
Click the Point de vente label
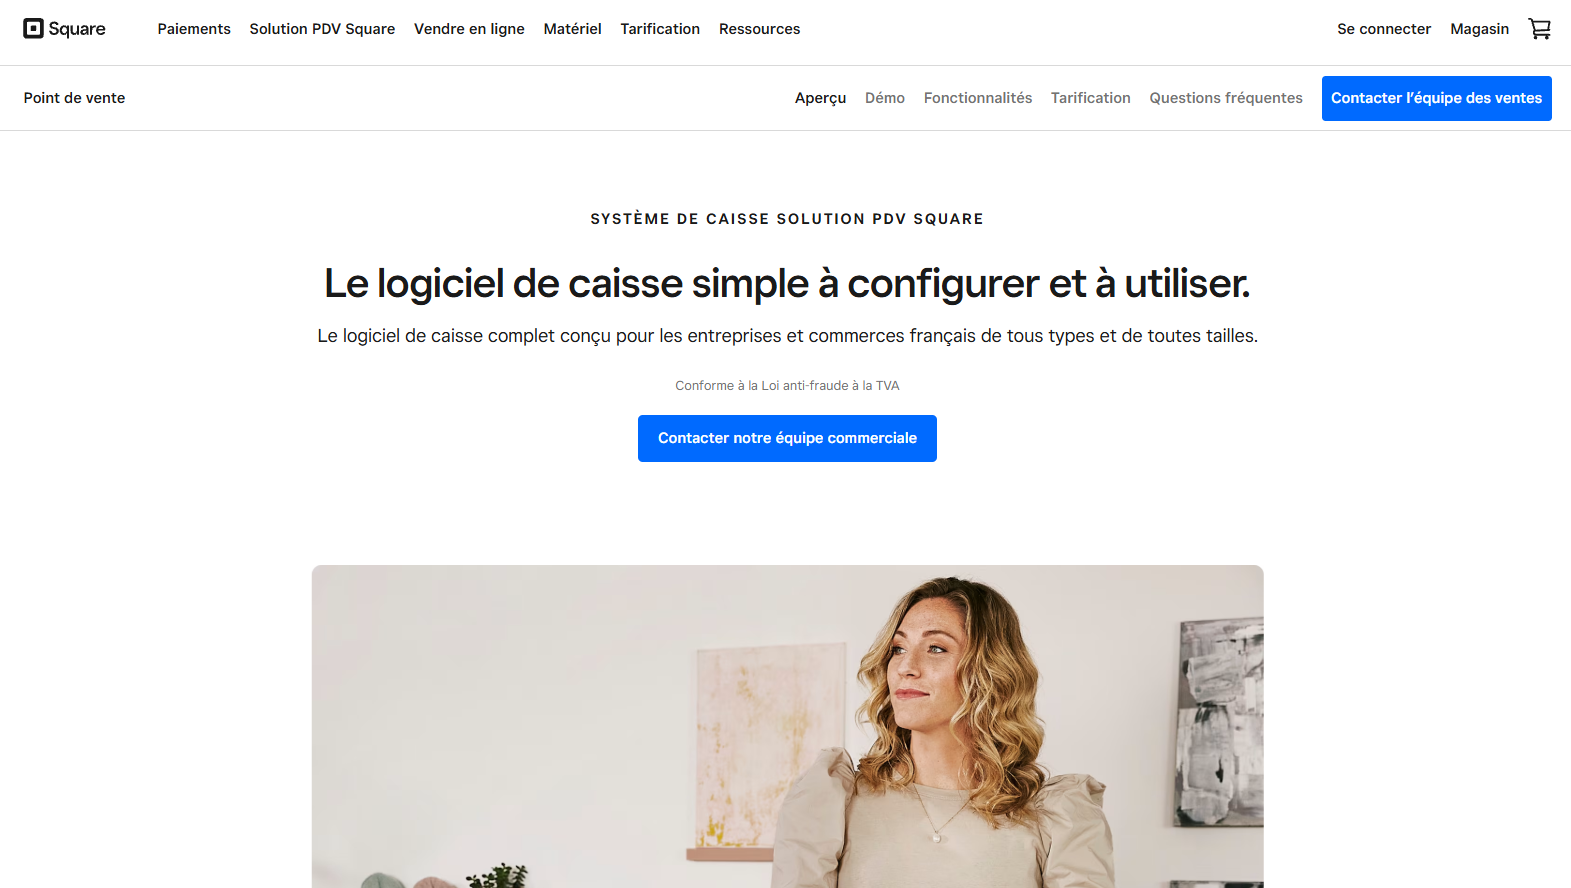coord(75,98)
